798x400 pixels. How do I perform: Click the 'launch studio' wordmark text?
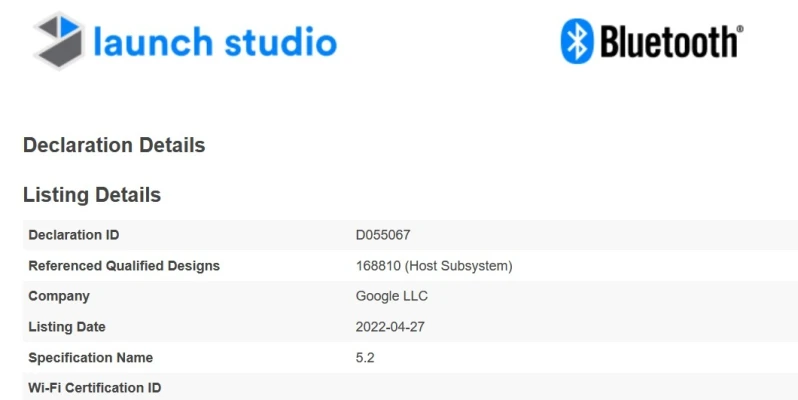tap(215, 41)
